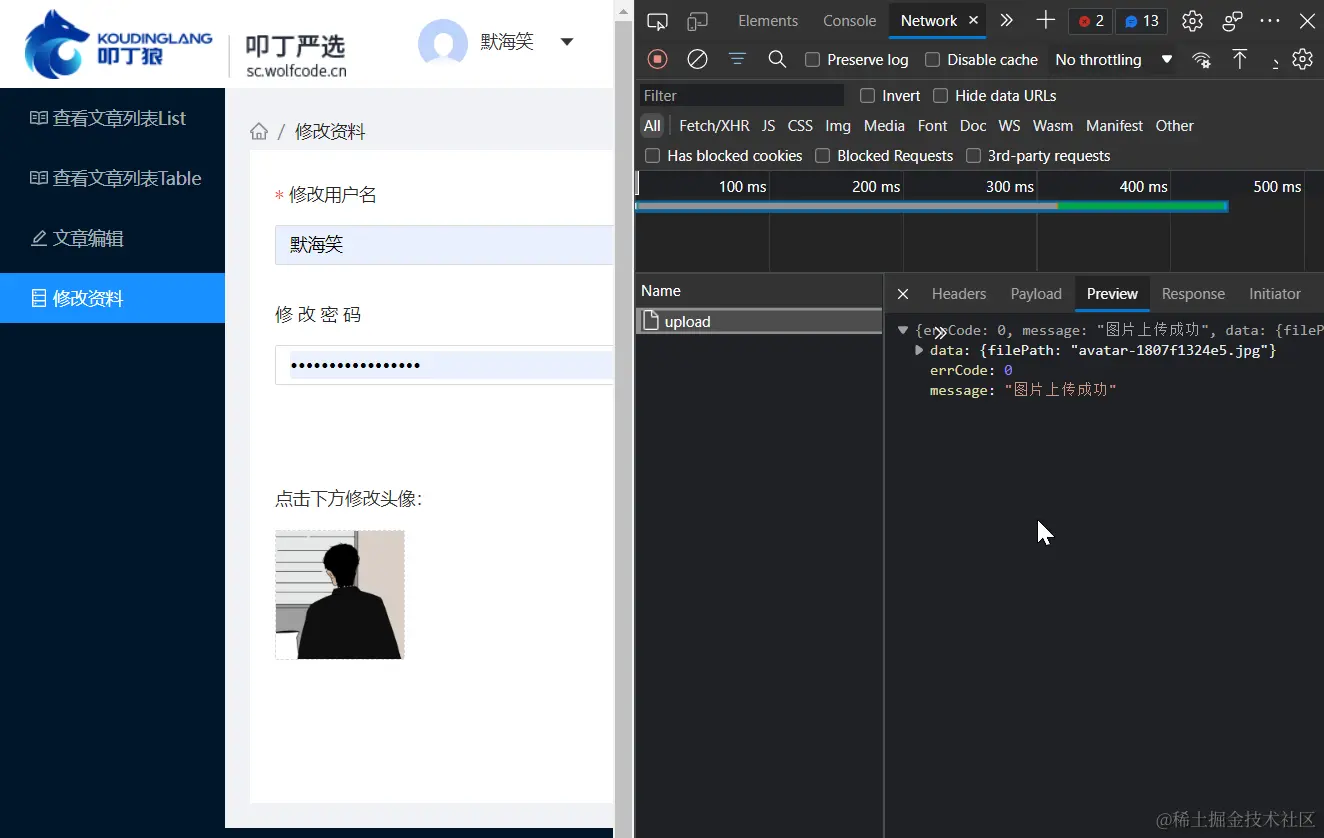Enable the Disable cache checkbox
The width and height of the screenshot is (1324, 838).
933,60
